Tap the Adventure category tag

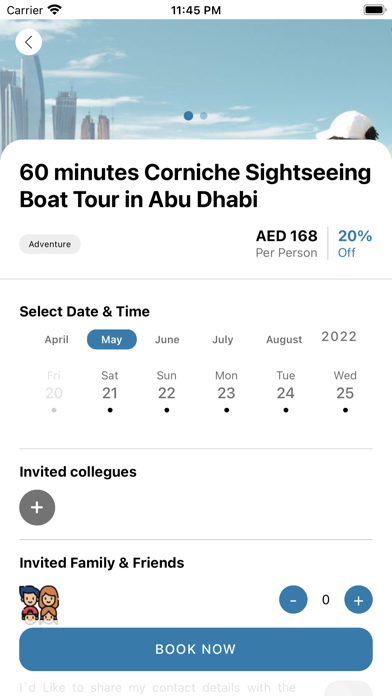50,244
